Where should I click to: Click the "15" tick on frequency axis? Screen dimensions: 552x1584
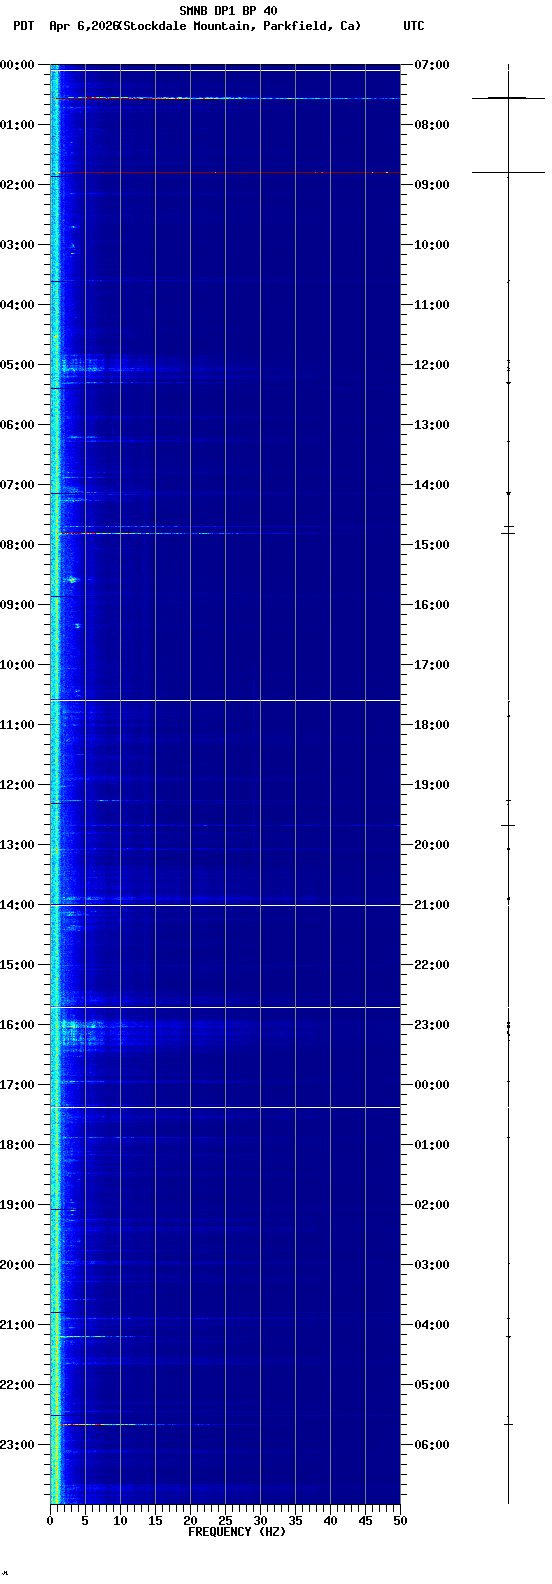click(x=155, y=1521)
